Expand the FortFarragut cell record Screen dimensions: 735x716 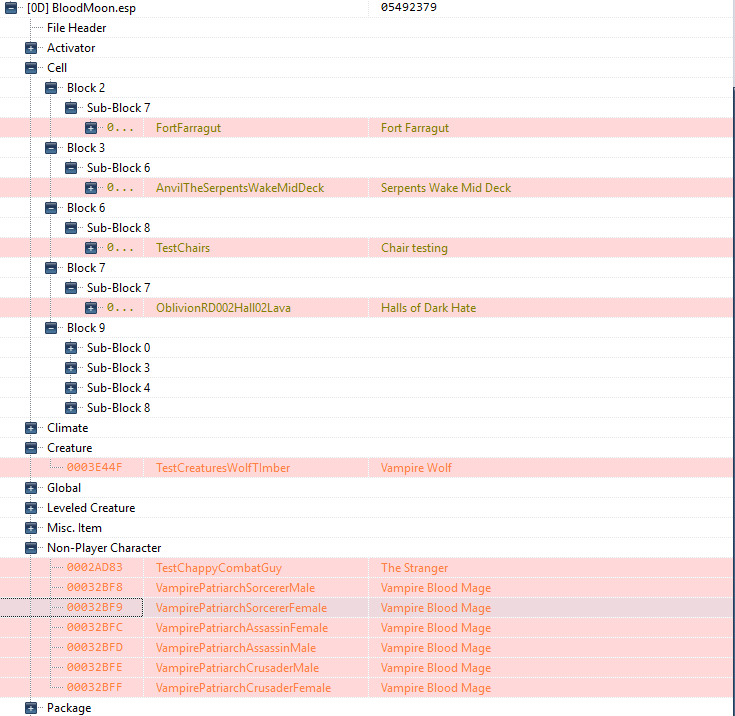(91, 128)
